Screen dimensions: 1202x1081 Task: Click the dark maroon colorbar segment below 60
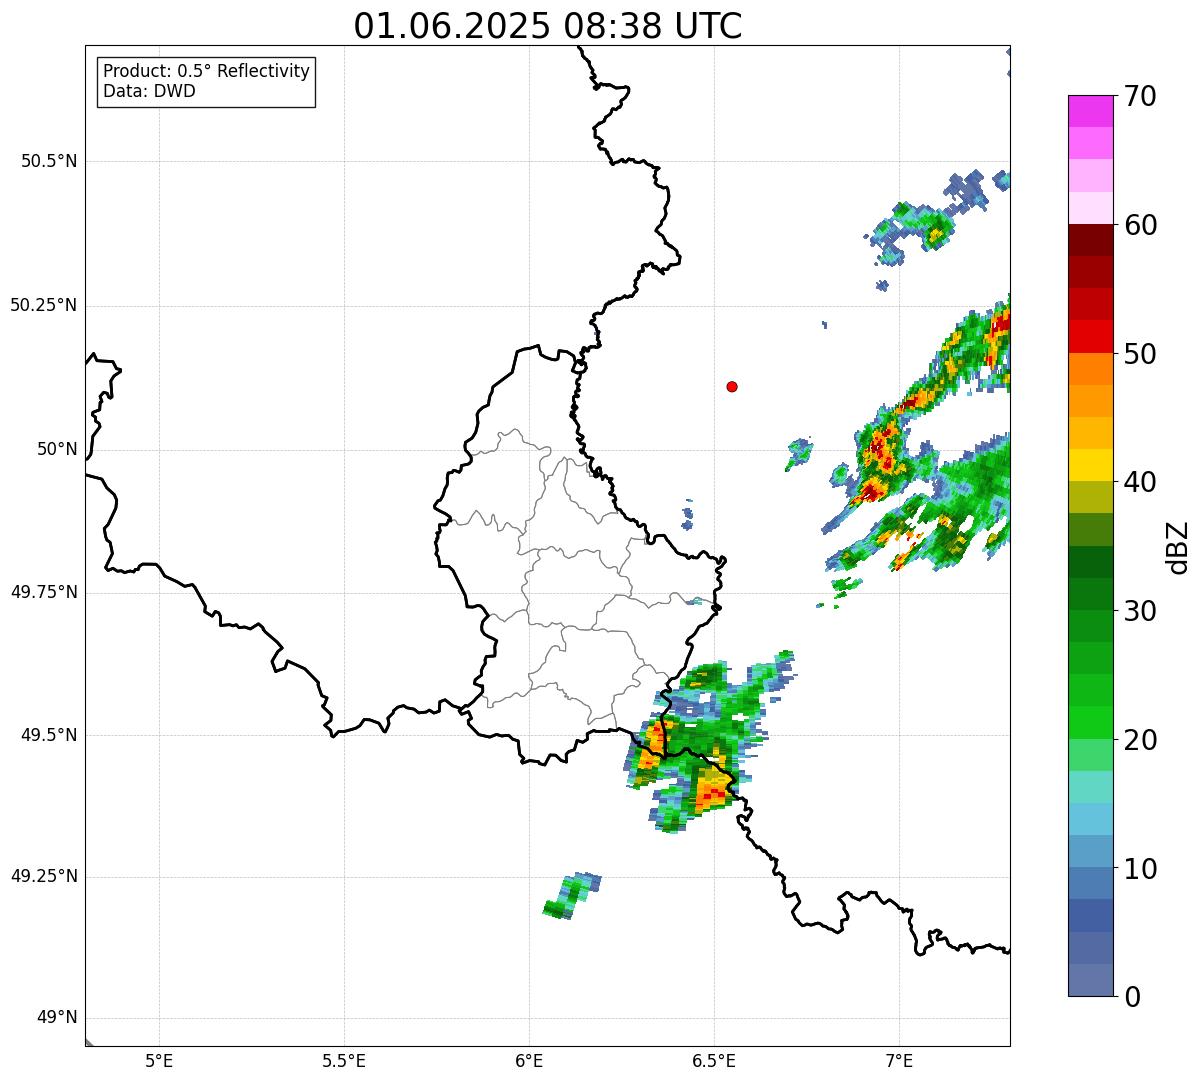point(1091,240)
